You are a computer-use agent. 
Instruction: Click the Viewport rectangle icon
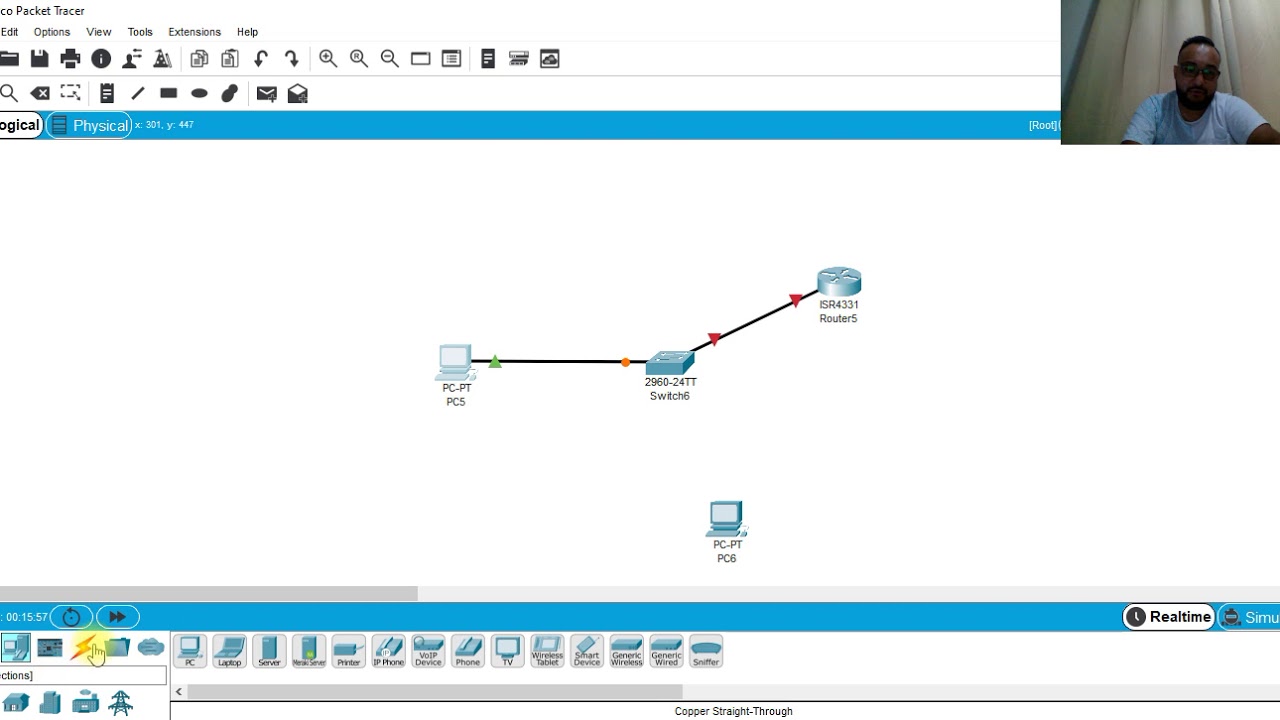(420, 59)
